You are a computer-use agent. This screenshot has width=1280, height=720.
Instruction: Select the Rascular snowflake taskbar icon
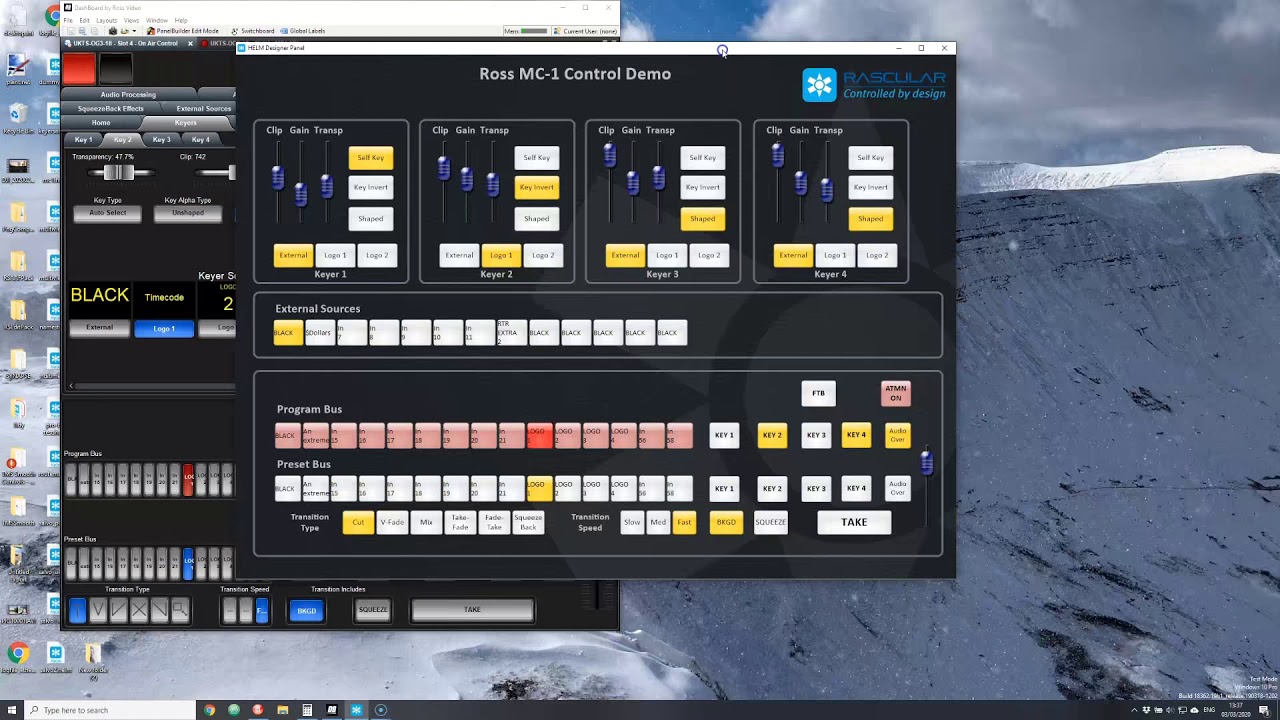coord(356,710)
